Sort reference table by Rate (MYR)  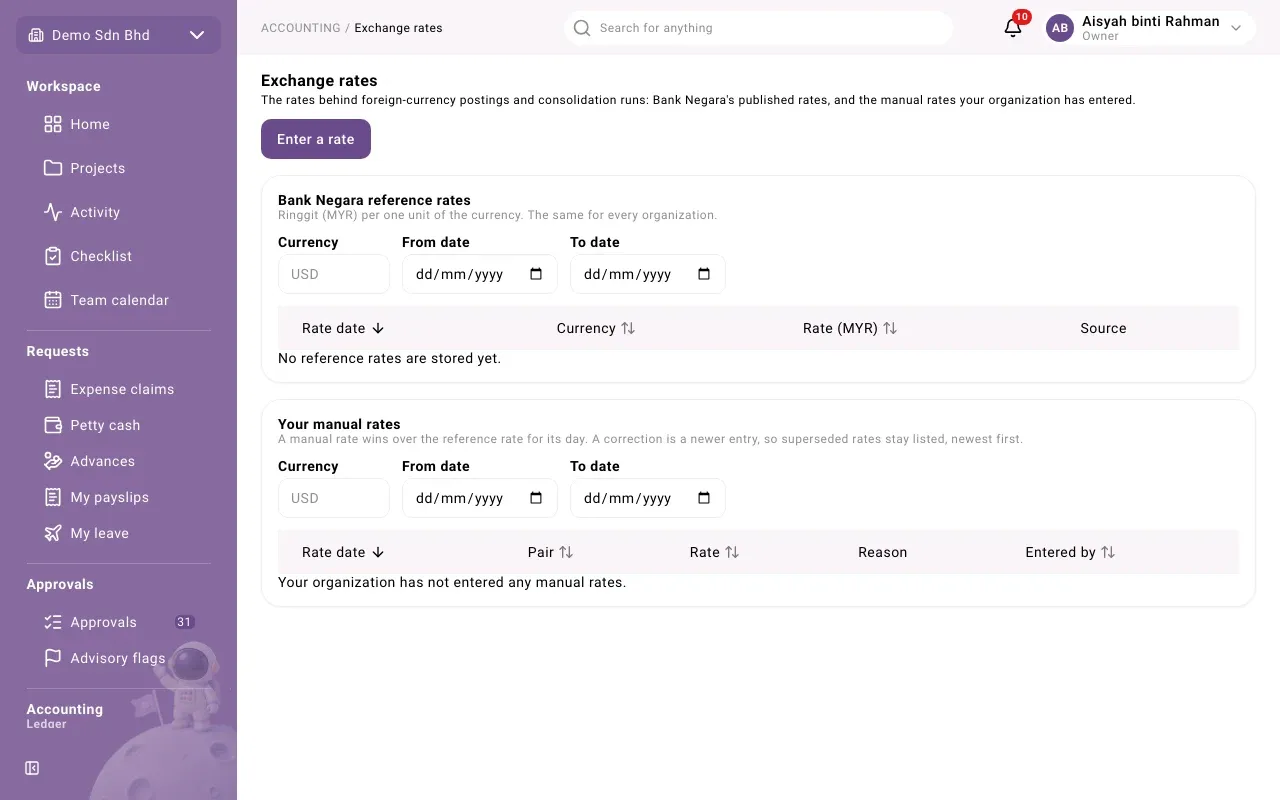[850, 328]
